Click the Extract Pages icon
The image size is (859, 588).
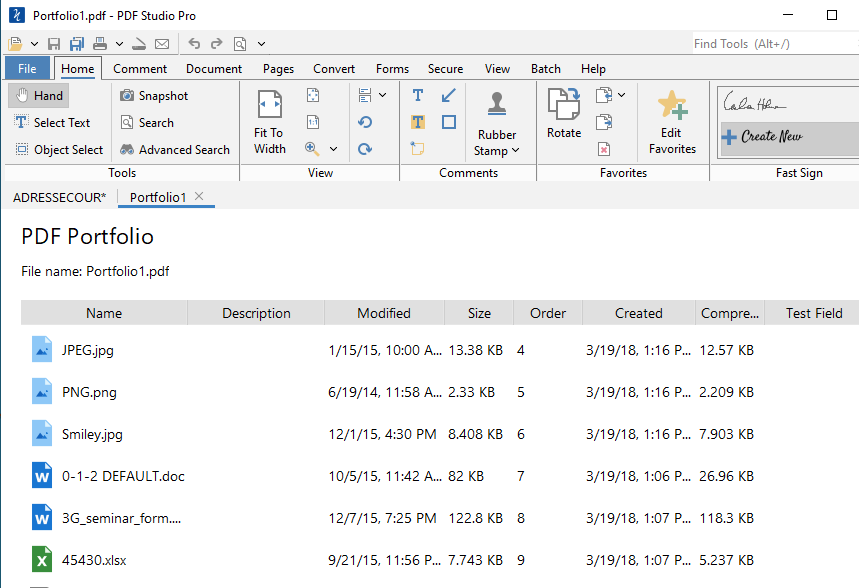604,122
